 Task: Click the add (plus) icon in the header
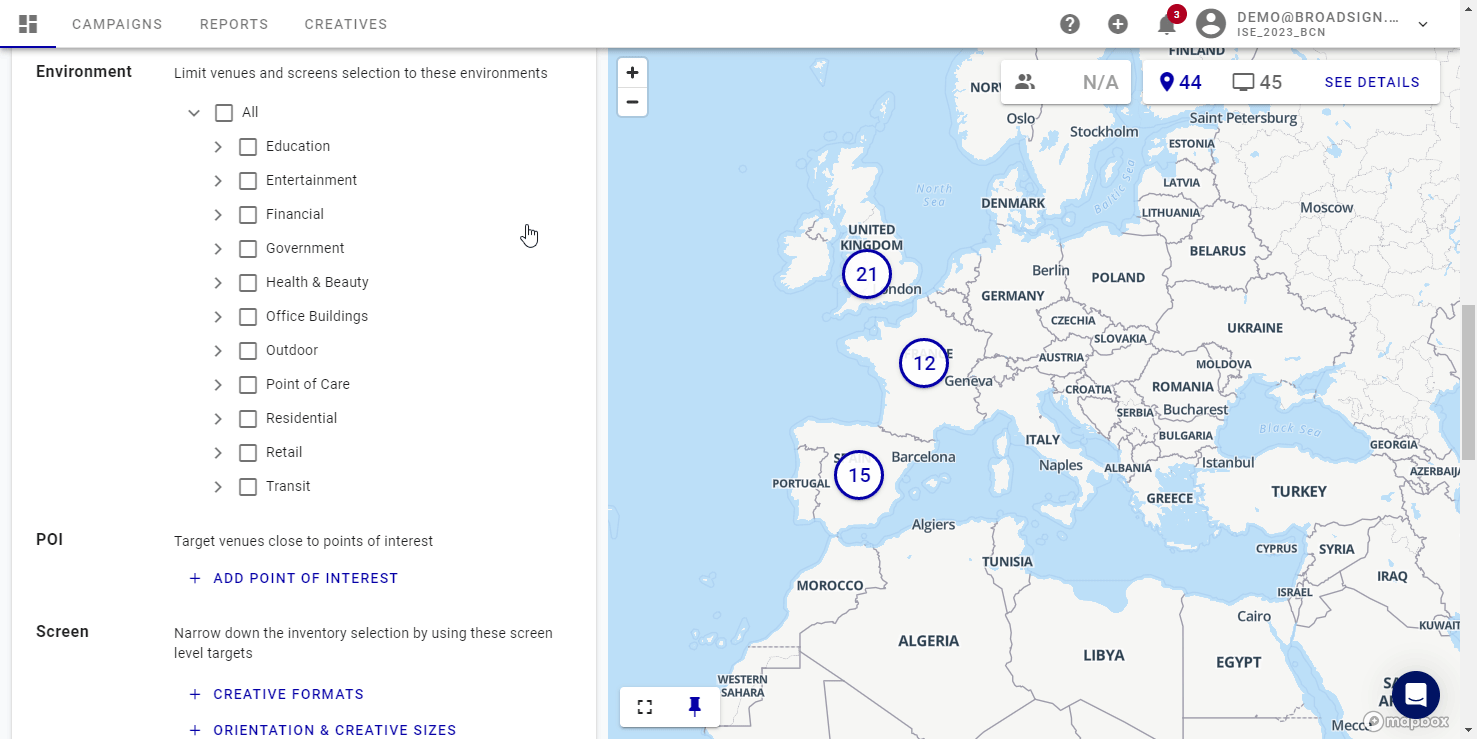pyautogui.click(x=1117, y=23)
